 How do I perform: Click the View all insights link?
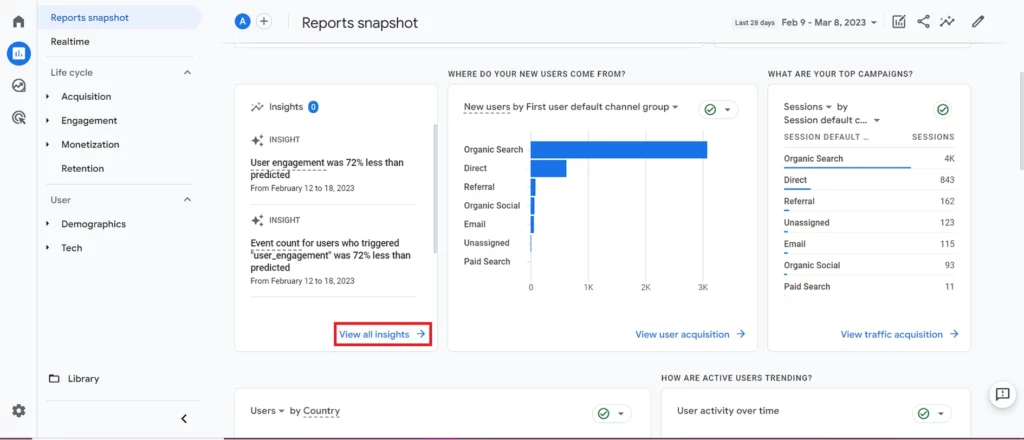pos(383,334)
